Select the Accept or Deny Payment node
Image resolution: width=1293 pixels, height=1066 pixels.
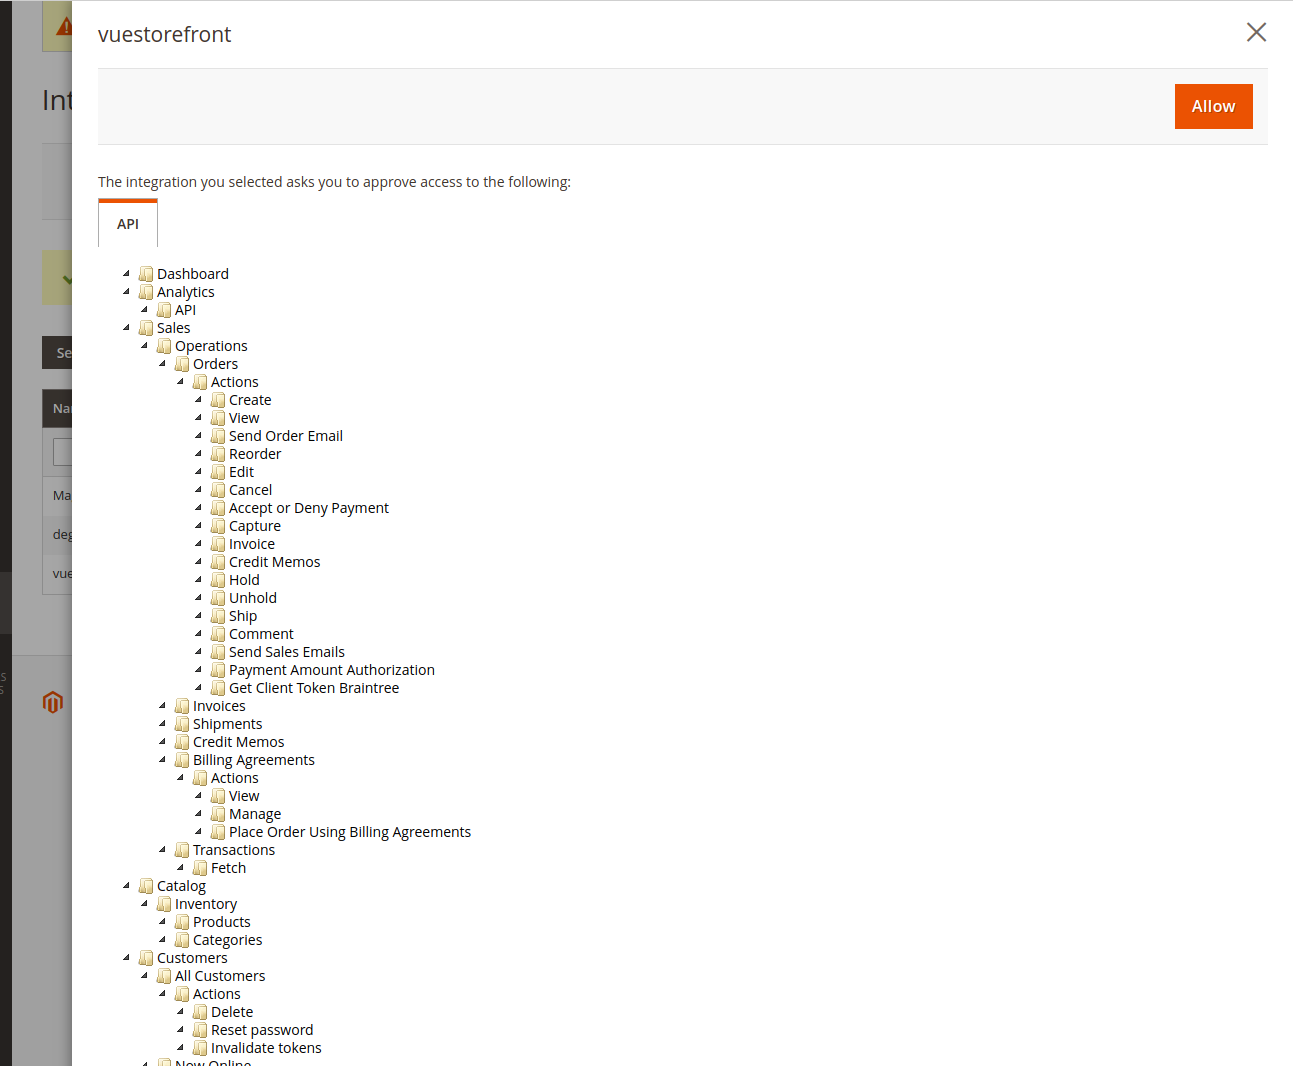point(308,508)
